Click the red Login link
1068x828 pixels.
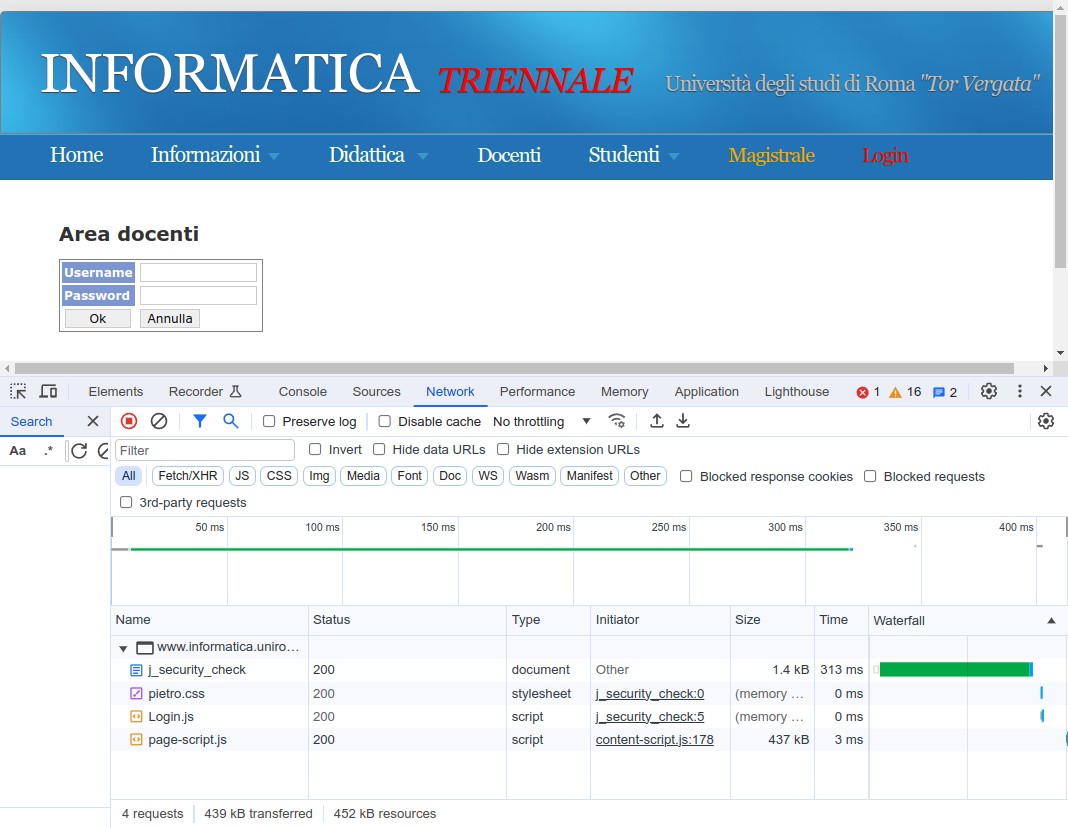(x=885, y=155)
